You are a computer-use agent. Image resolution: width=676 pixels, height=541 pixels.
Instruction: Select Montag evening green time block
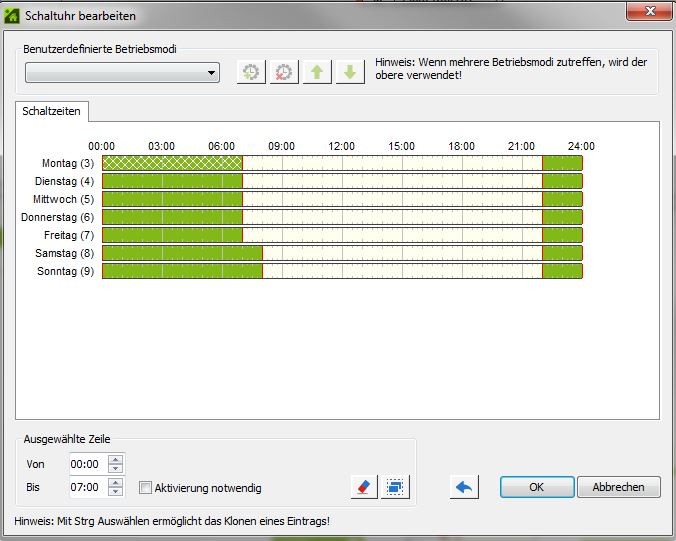tap(562, 163)
